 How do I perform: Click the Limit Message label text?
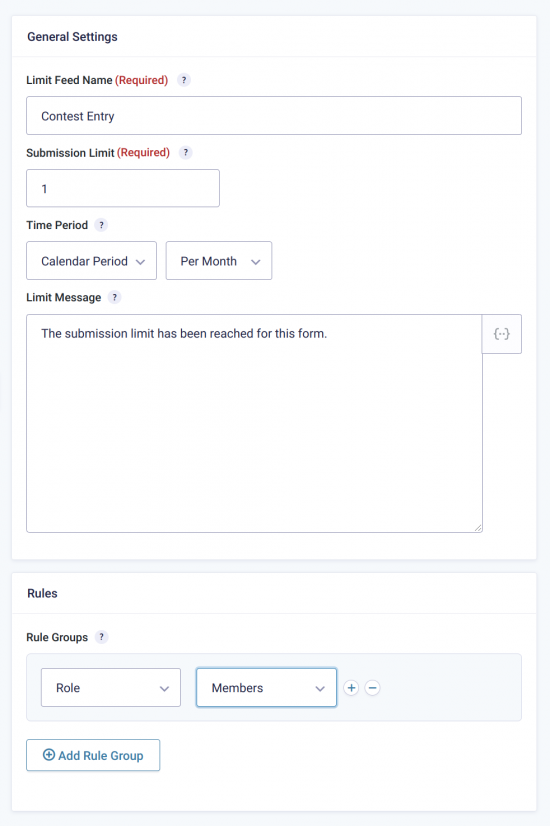click(64, 298)
